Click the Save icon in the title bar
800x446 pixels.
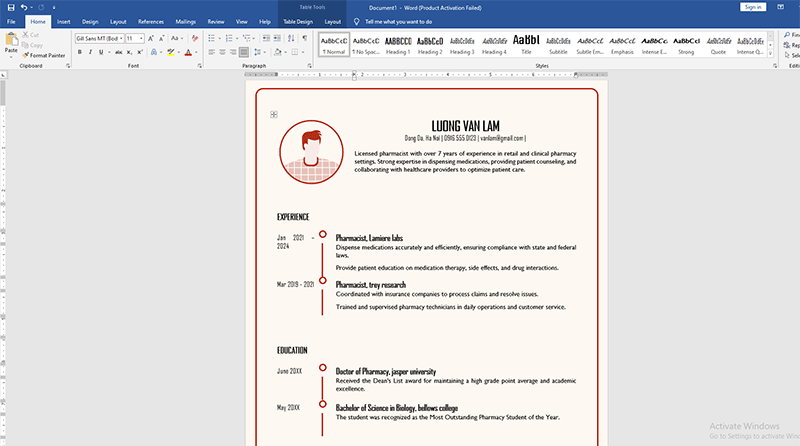(x=11, y=7)
